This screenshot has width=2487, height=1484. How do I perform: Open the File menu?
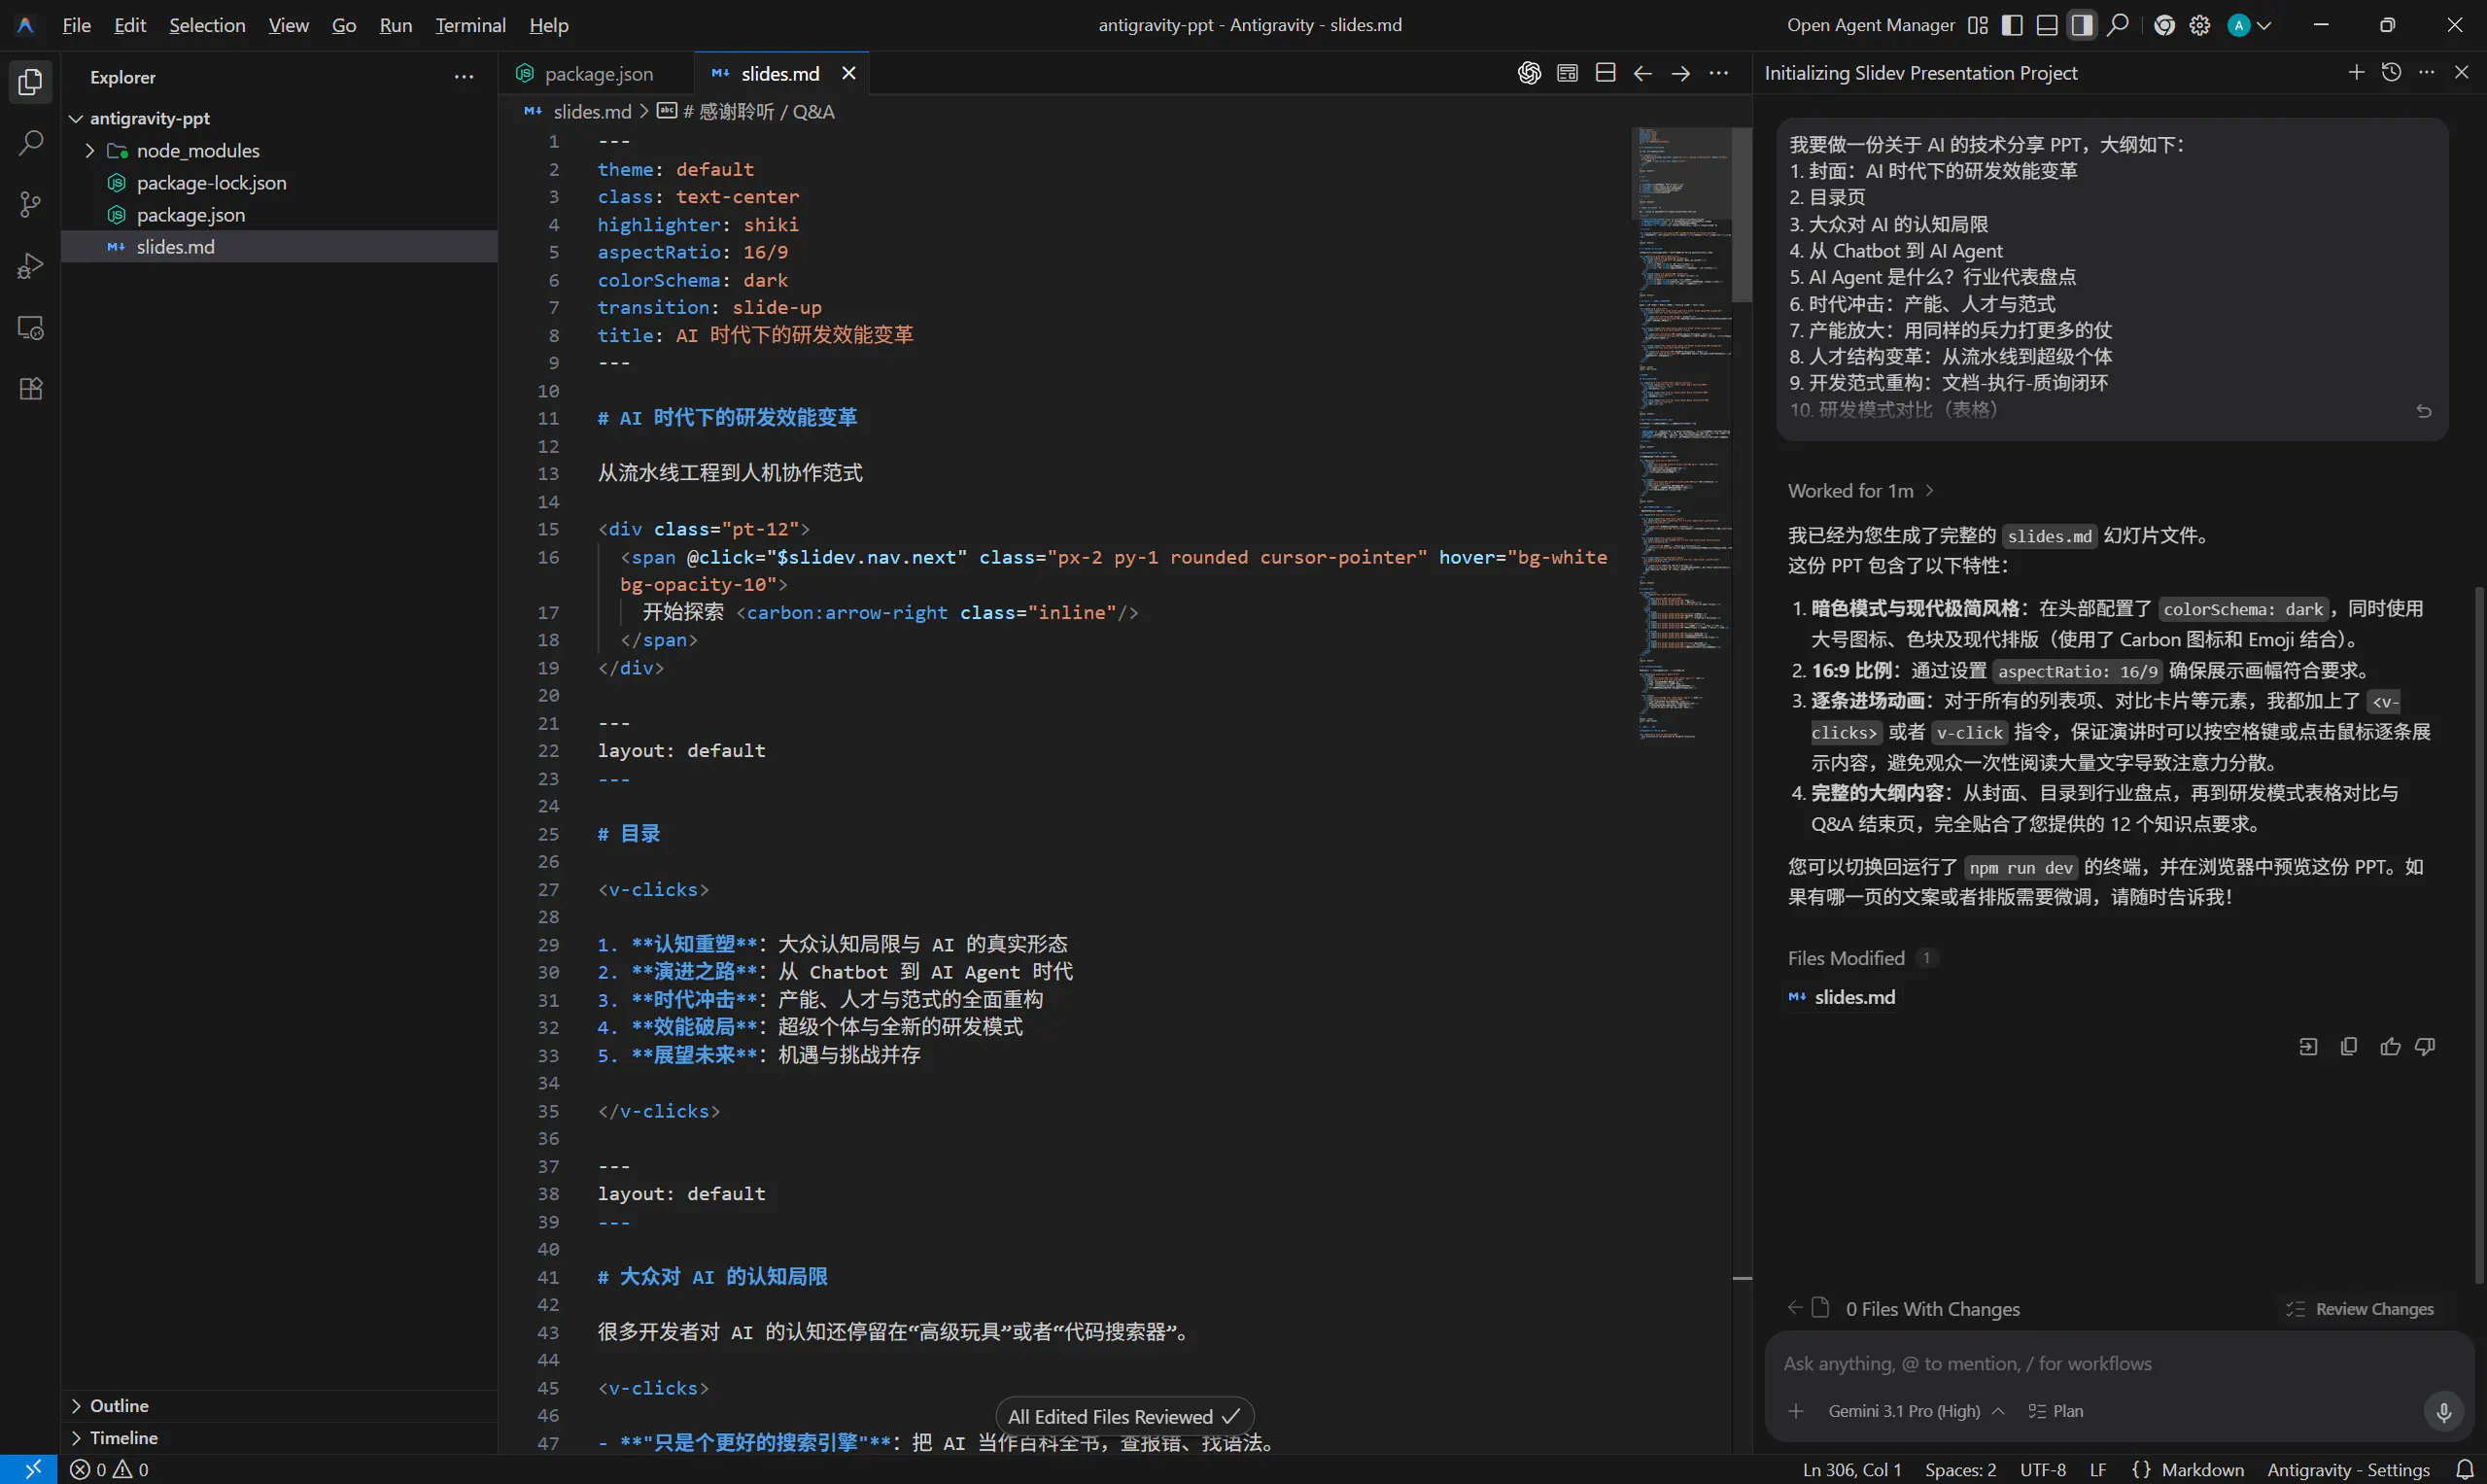pyautogui.click(x=76, y=25)
